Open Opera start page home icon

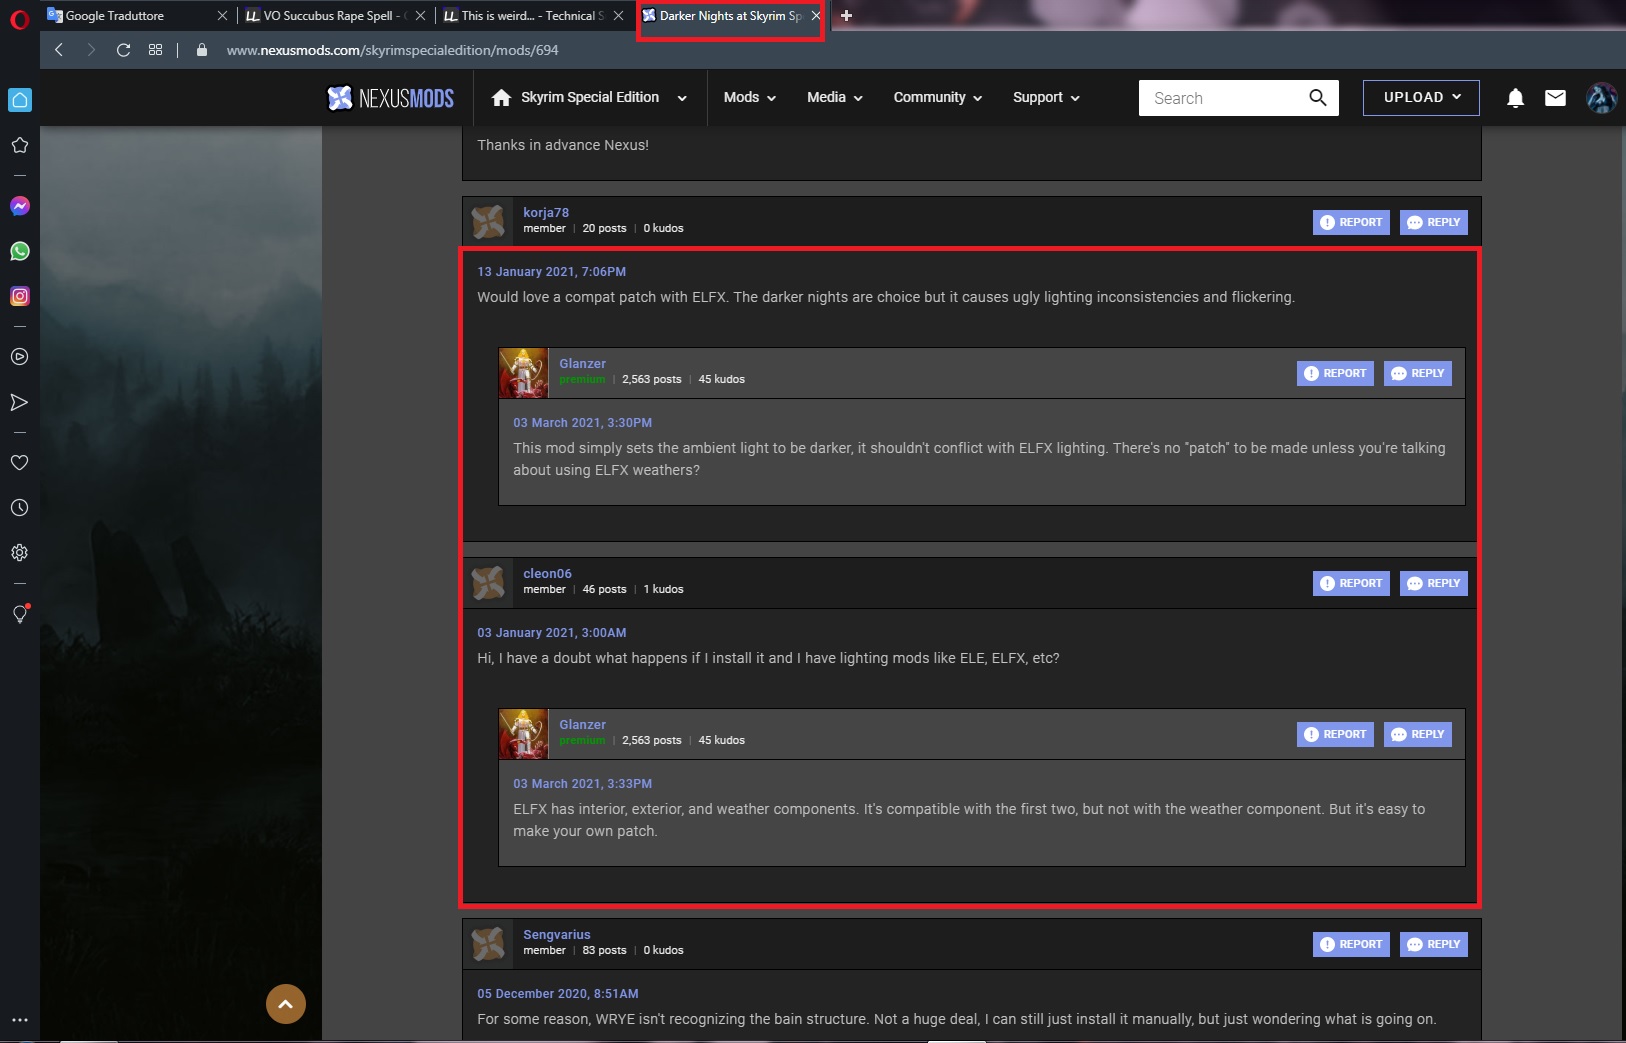[x=20, y=100]
